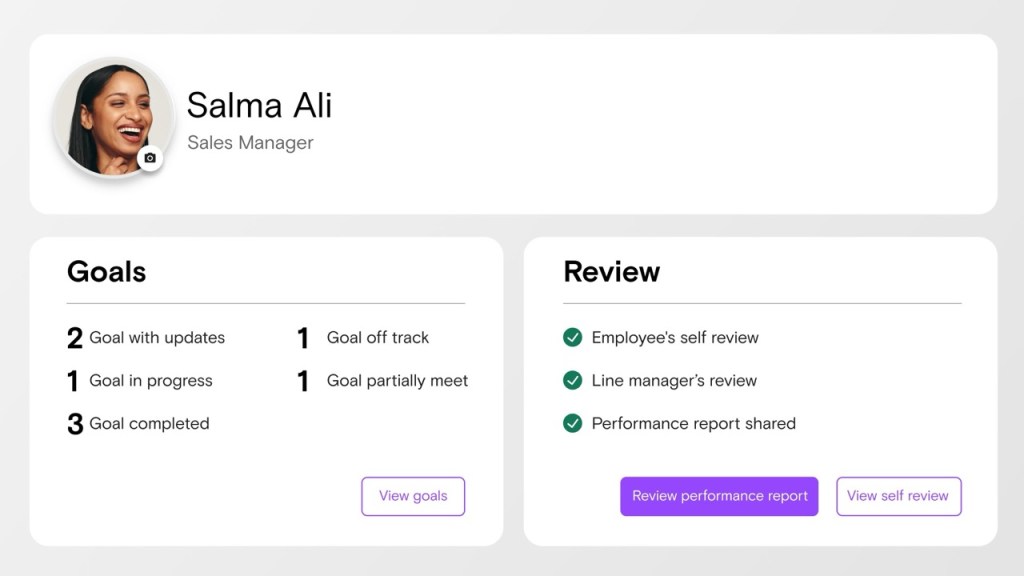The height and width of the screenshot is (576, 1024).
Task: Click the '1 Goal off track' entry
Action: point(364,338)
